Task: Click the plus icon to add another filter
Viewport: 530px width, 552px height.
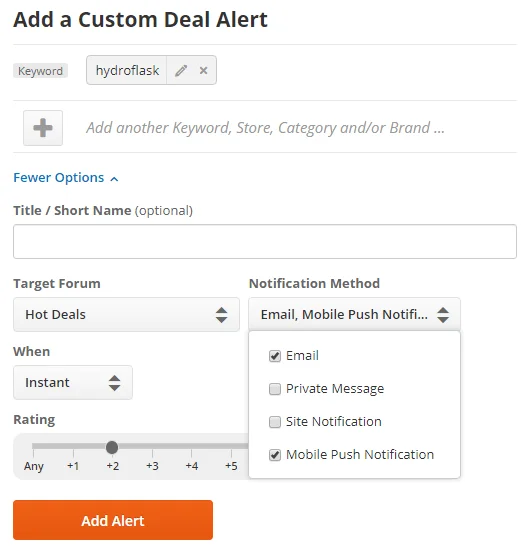Action: click(43, 128)
